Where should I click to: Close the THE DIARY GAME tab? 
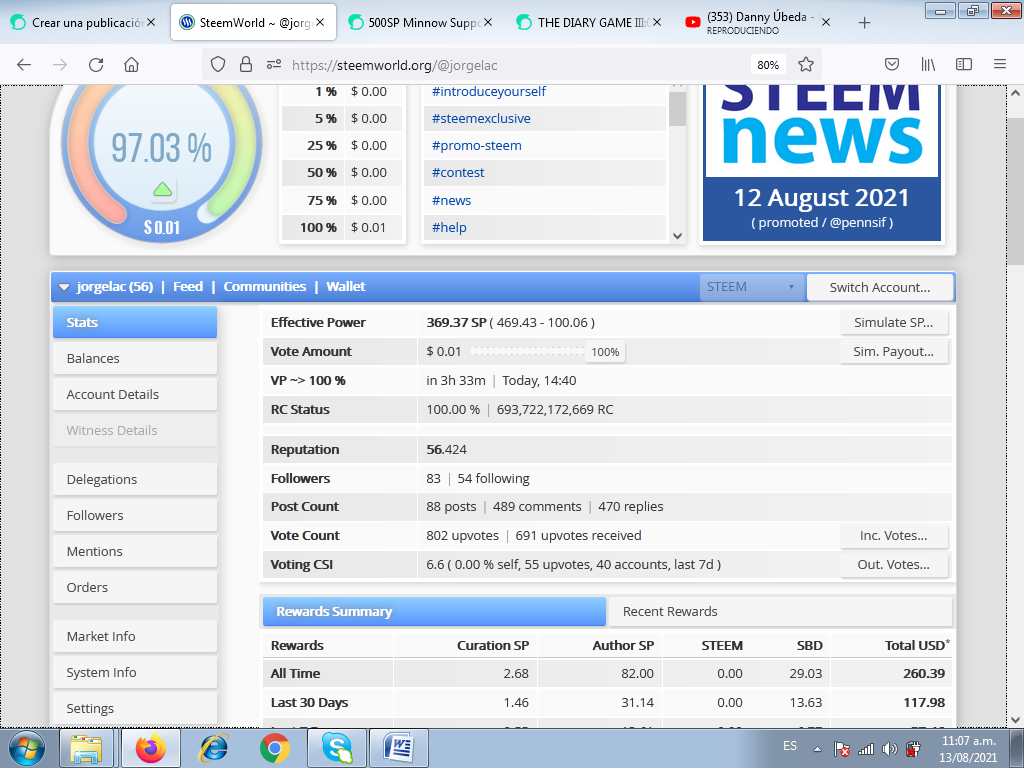(x=657, y=22)
